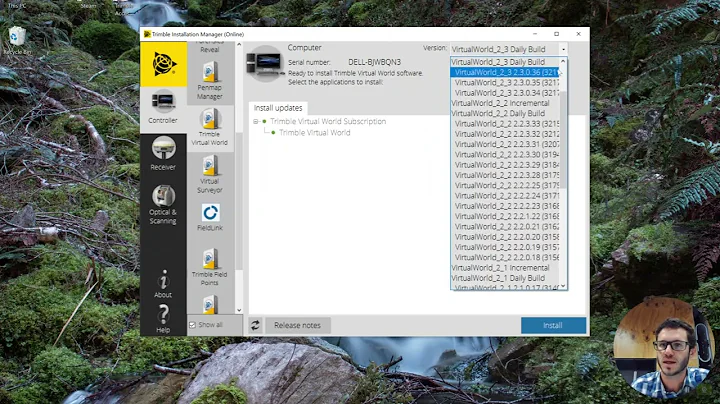Pick VirtualWorld_2_3 2.3.0.36 version
The height and width of the screenshot is (404, 720).
tap(505, 72)
